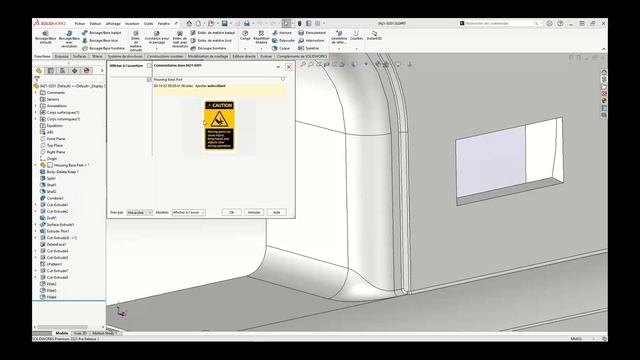Viewport: 640px width, 360px height.
Task: Click the Annuler button
Action: pos(254,213)
